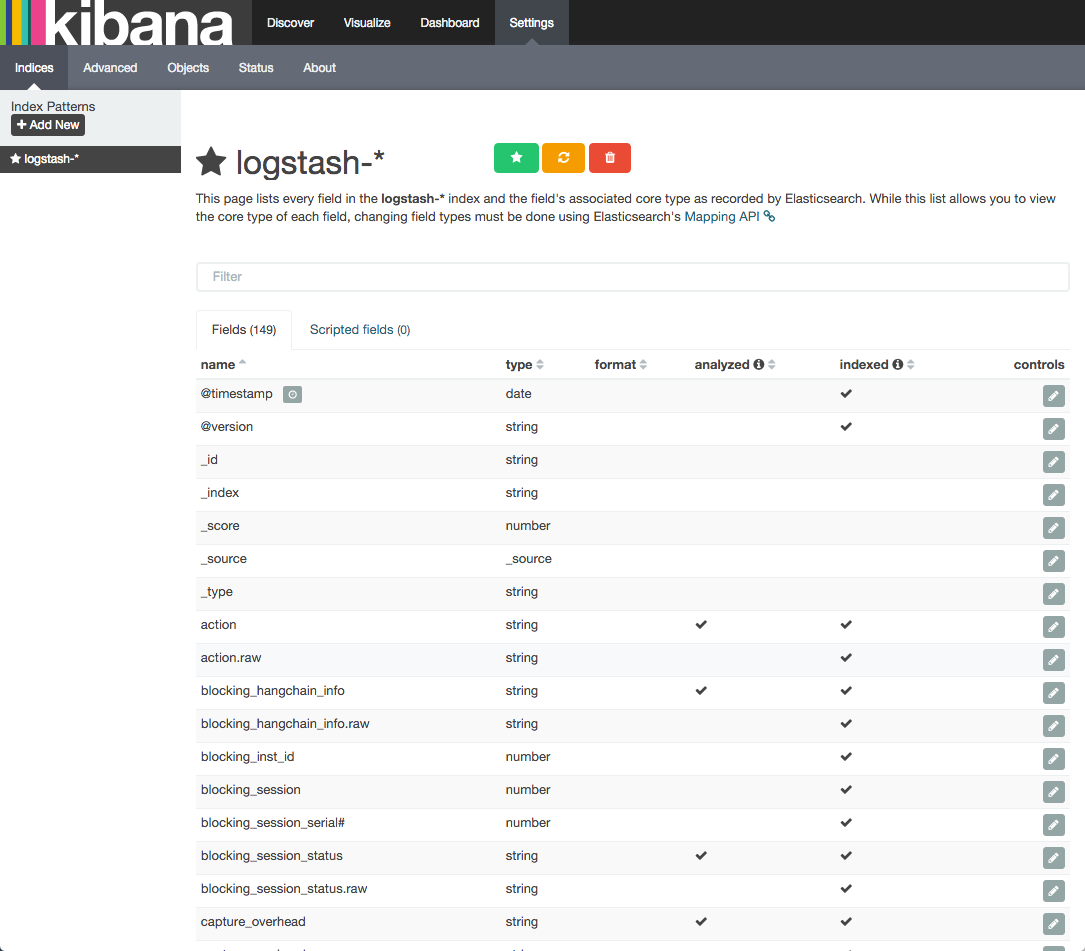
Task: Edit the _type field with pencil icon
Action: (1053, 594)
